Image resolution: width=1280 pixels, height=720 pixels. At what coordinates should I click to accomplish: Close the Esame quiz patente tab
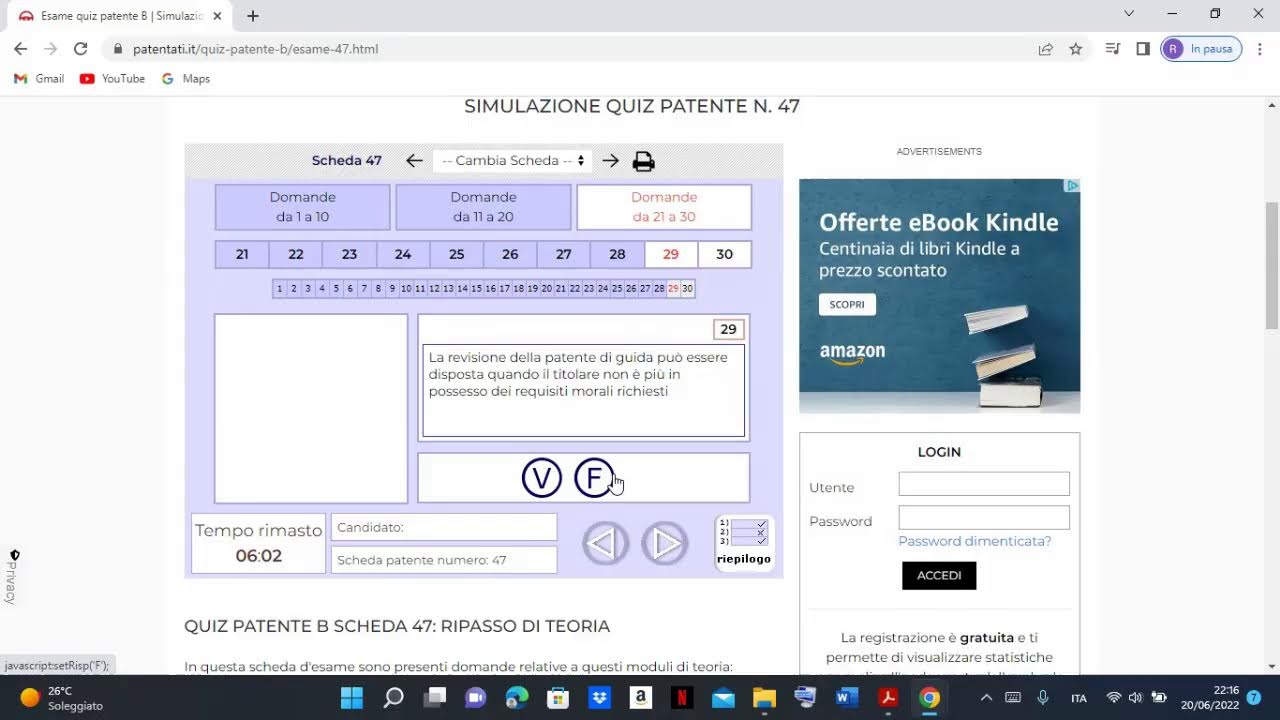coord(217,16)
